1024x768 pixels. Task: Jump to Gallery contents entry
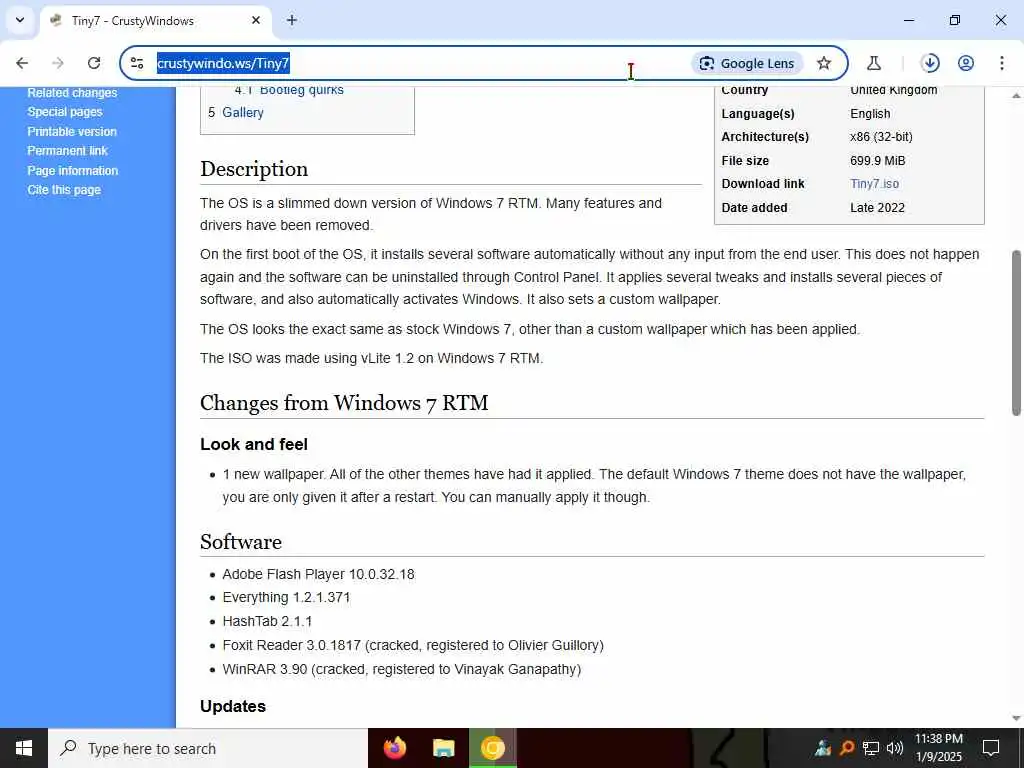point(236,112)
